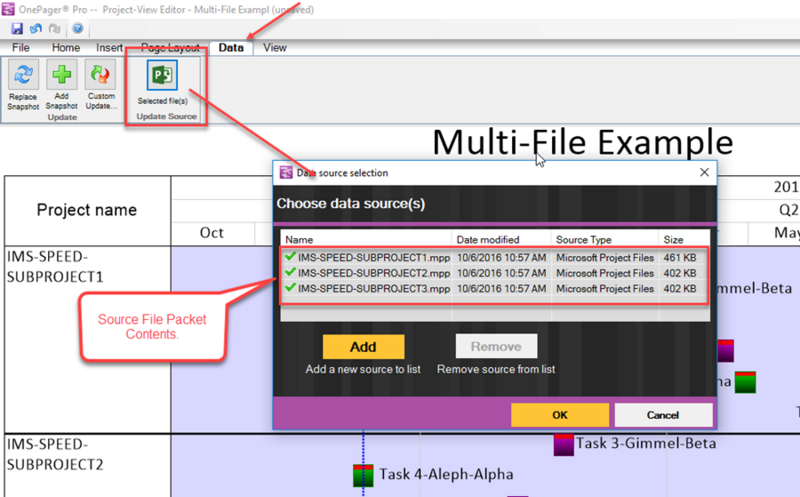The height and width of the screenshot is (497, 800).
Task: Click the Data source selection dialog icon
Action: click(x=286, y=173)
